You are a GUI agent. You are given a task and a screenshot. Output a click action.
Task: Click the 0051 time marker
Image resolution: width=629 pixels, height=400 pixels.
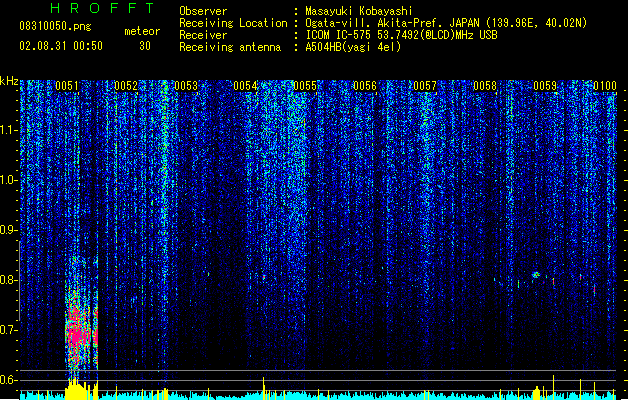coord(67,86)
